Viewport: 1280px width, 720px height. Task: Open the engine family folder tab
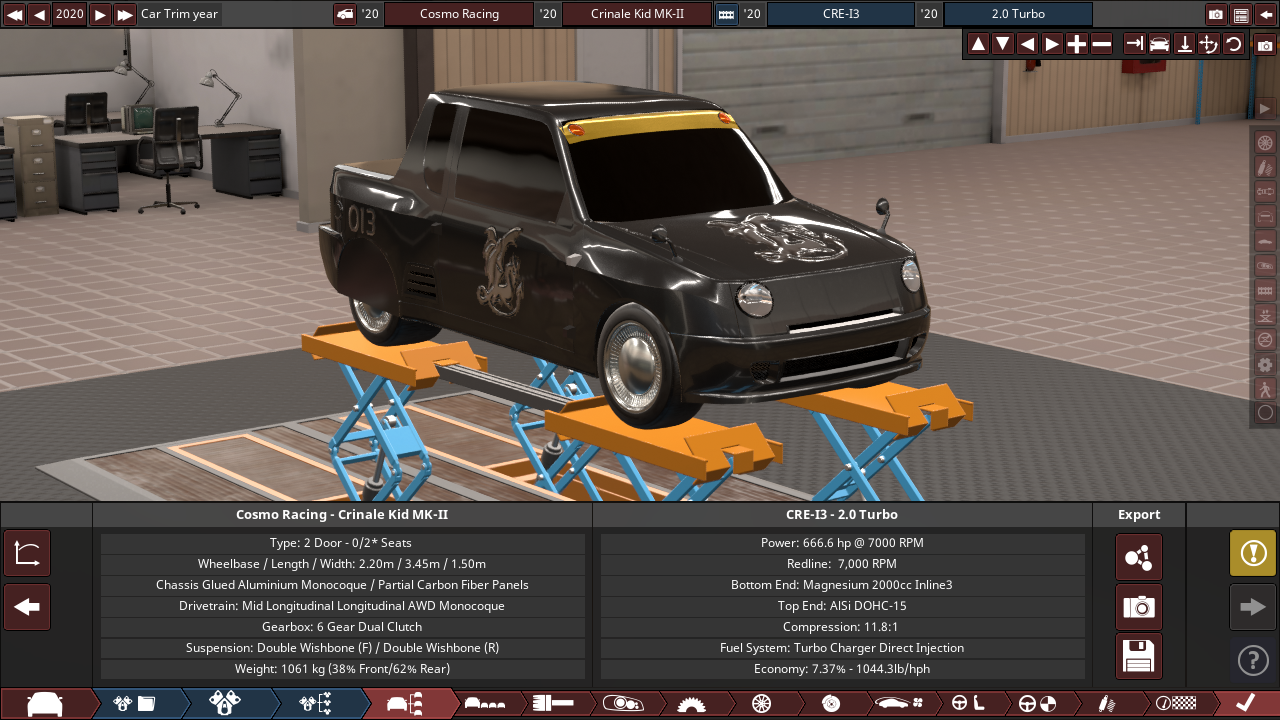[x=136, y=704]
